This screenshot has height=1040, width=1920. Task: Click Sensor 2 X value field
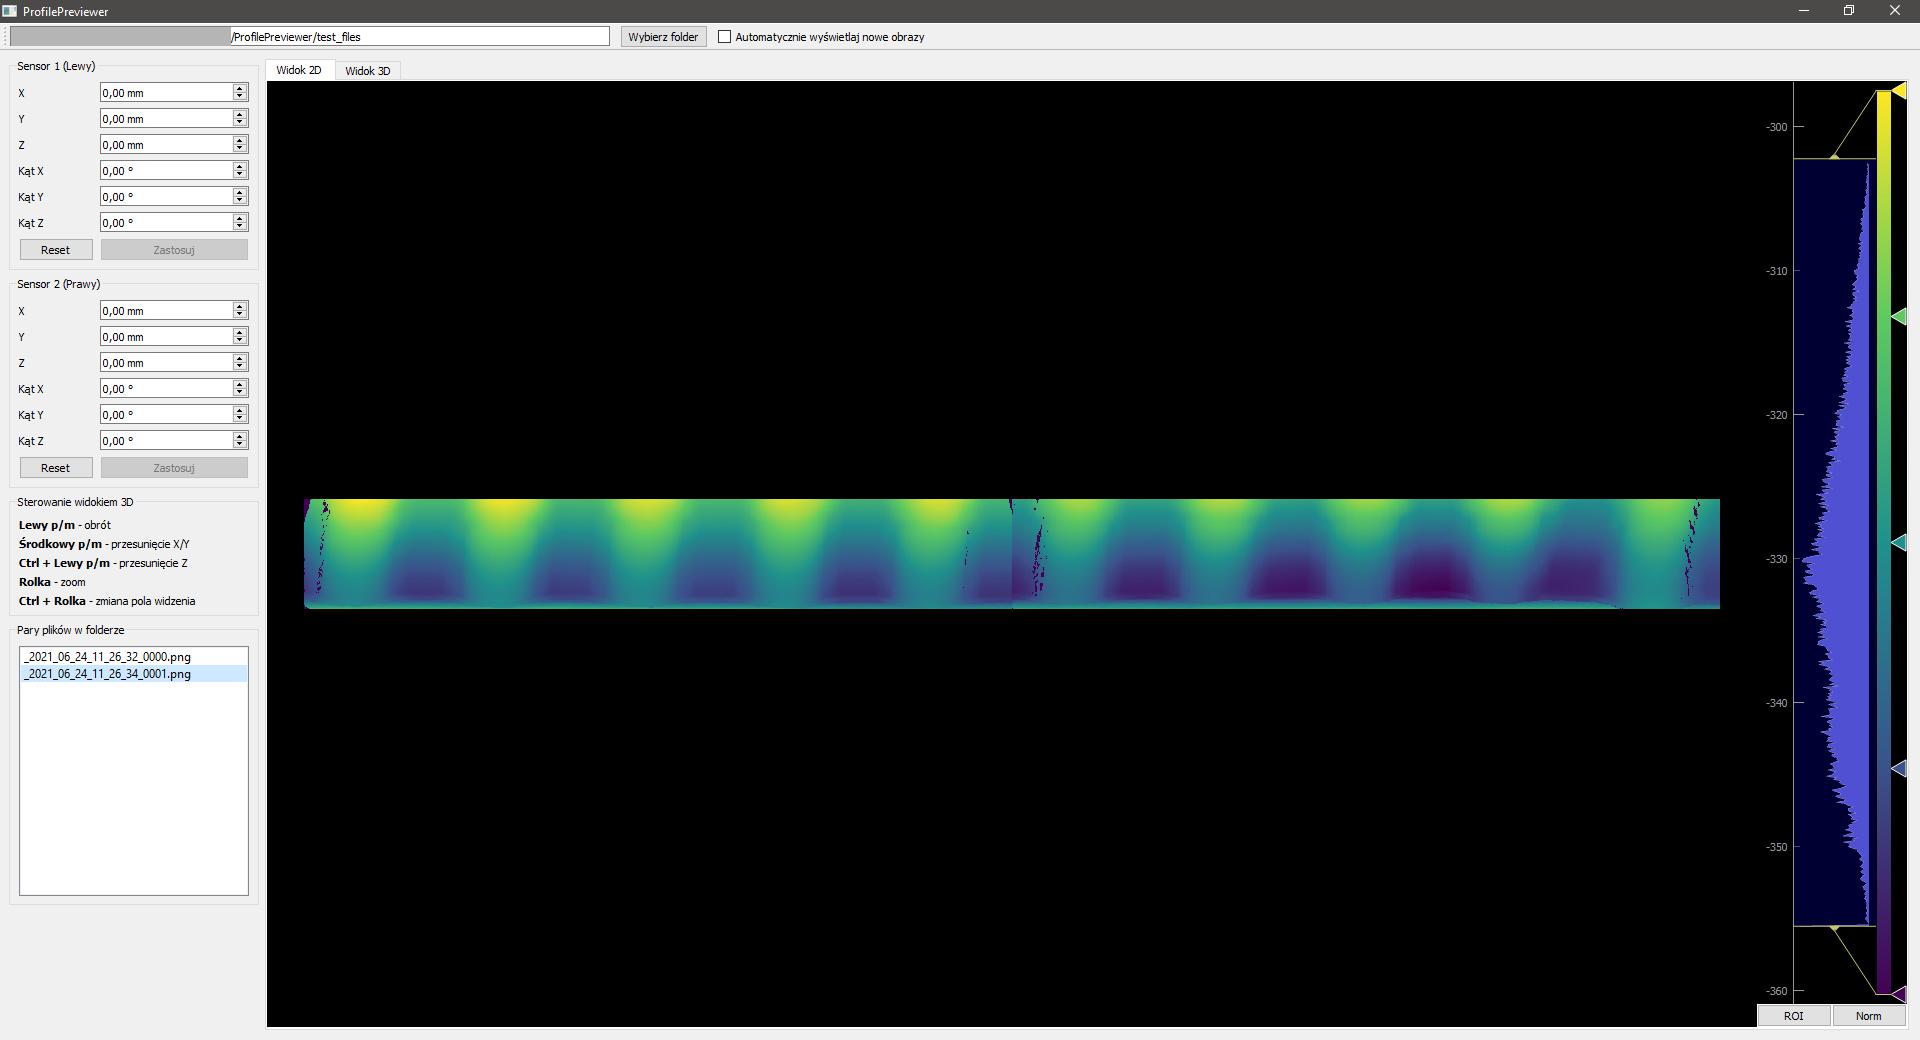coord(166,310)
